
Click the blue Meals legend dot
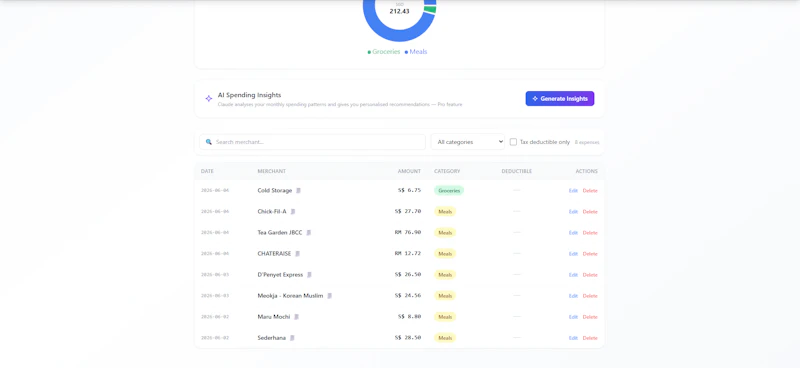click(x=407, y=52)
